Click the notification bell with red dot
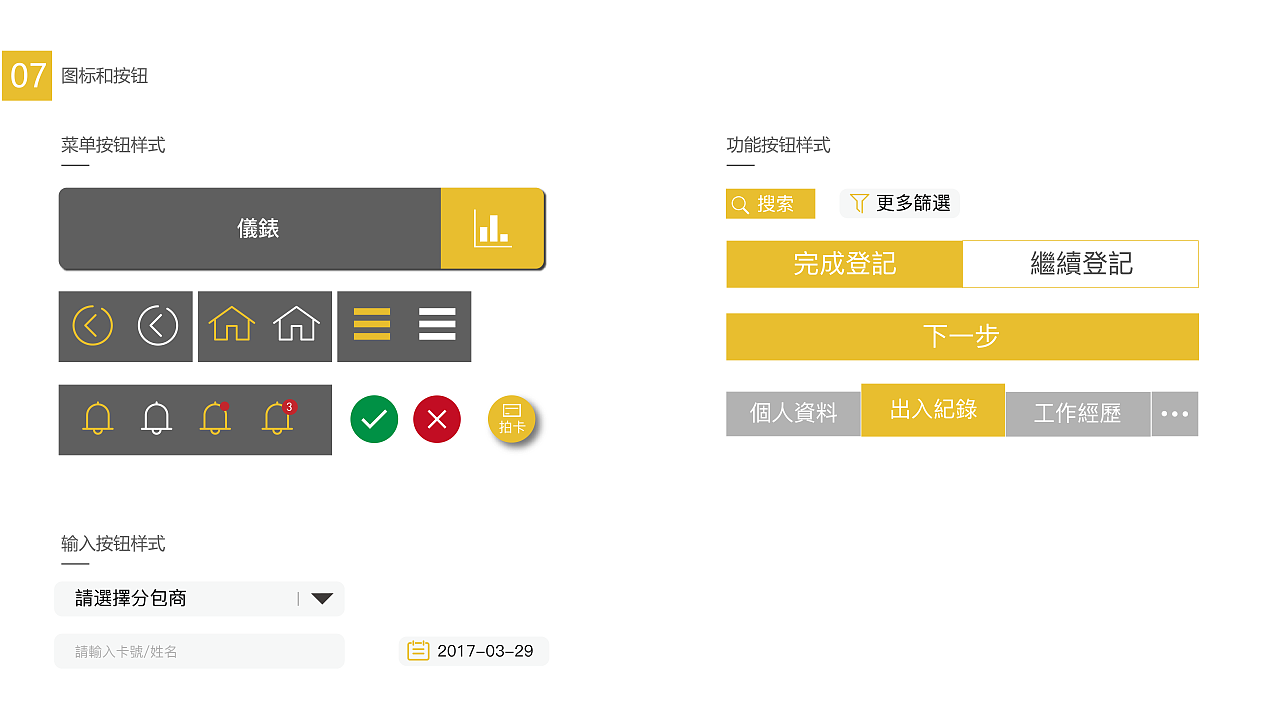This screenshot has height=720, width=1280. point(216,419)
